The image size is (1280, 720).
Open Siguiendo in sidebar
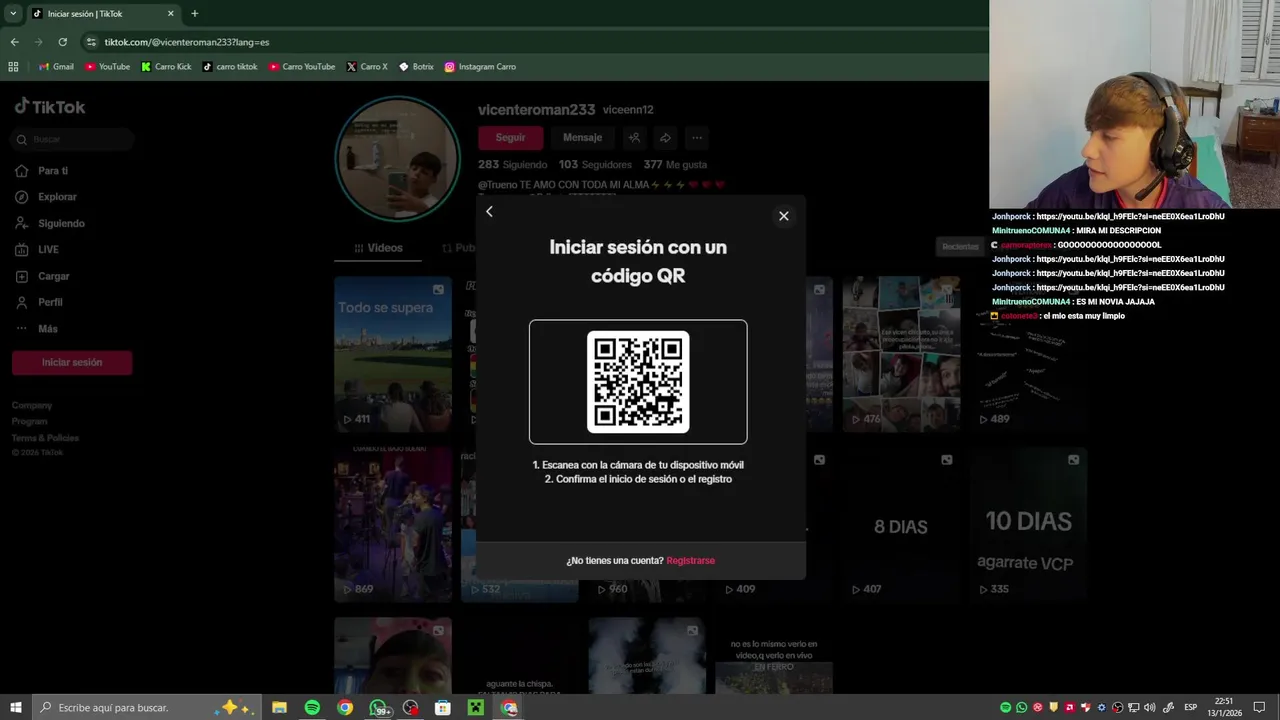click(50, 224)
